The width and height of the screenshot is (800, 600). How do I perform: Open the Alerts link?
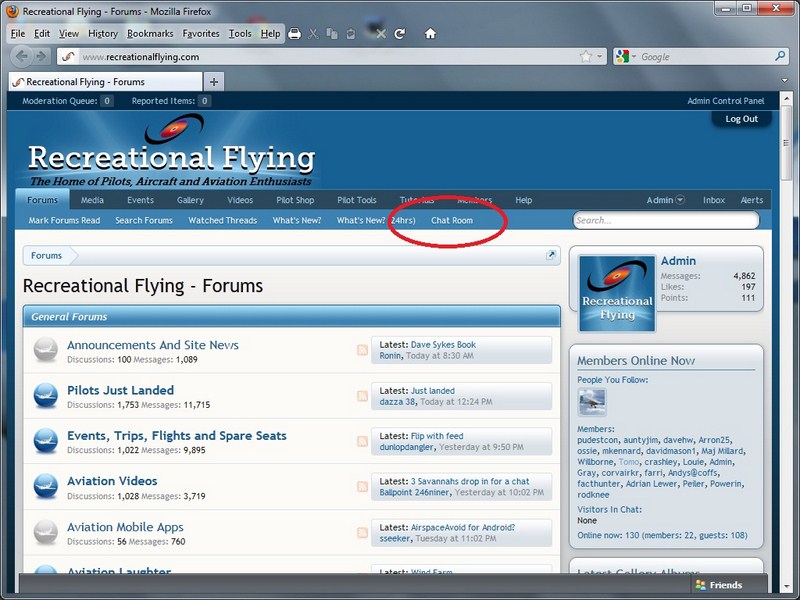pos(752,200)
